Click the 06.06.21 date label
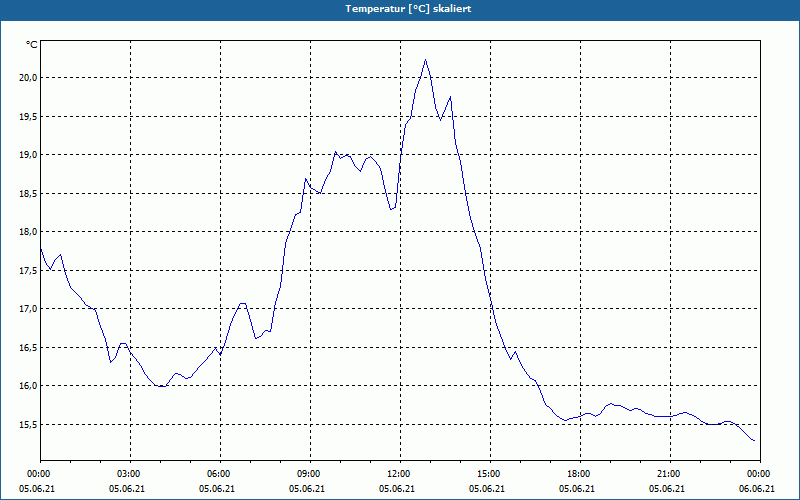The width and height of the screenshot is (800, 500). point(757,489)
